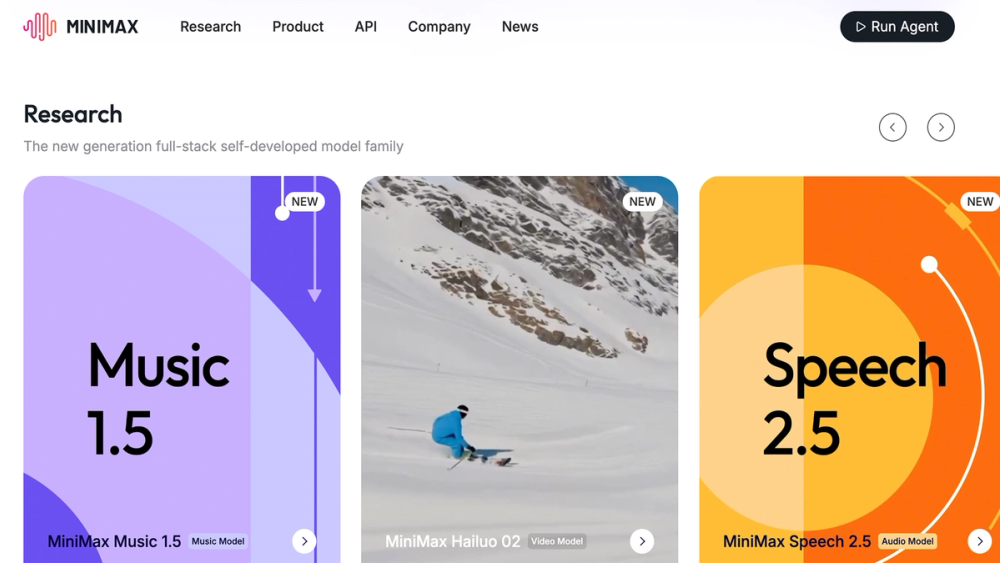Open the Product menu
The height and width of the screenshot is (563, 1000).
coord(298,27)
